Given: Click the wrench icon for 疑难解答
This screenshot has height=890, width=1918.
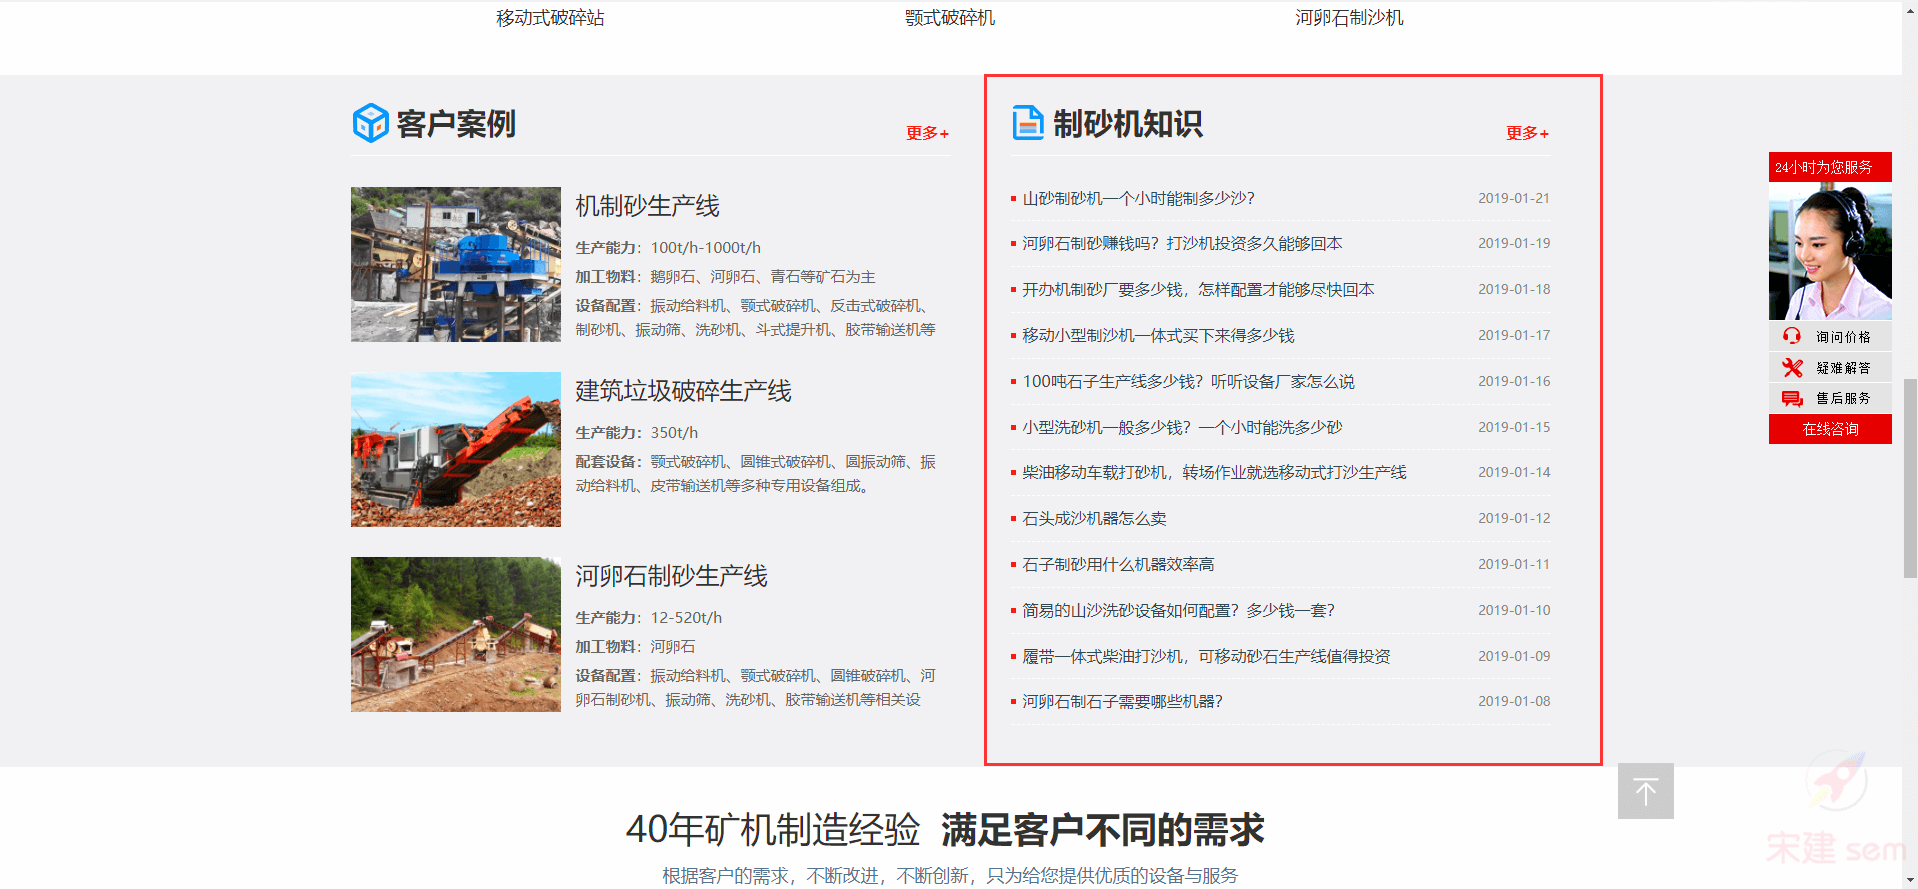Looking at the screenshot, I should [x=1792, y=368].
